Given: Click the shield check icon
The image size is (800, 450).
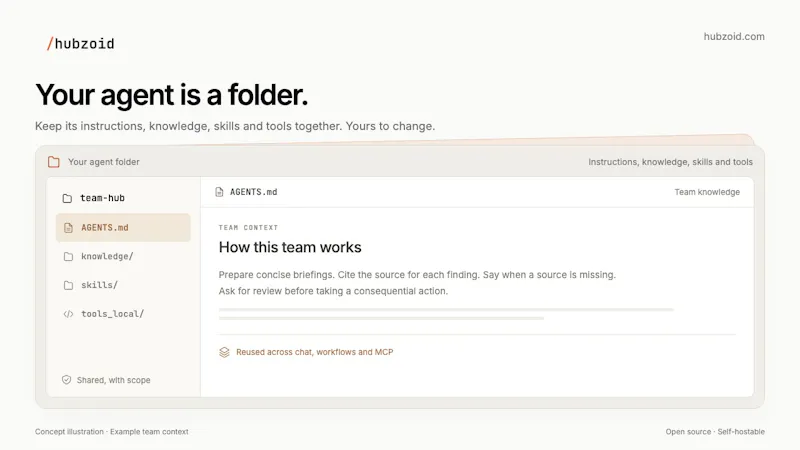Looking at the screenshot, I should pos(66,380).
